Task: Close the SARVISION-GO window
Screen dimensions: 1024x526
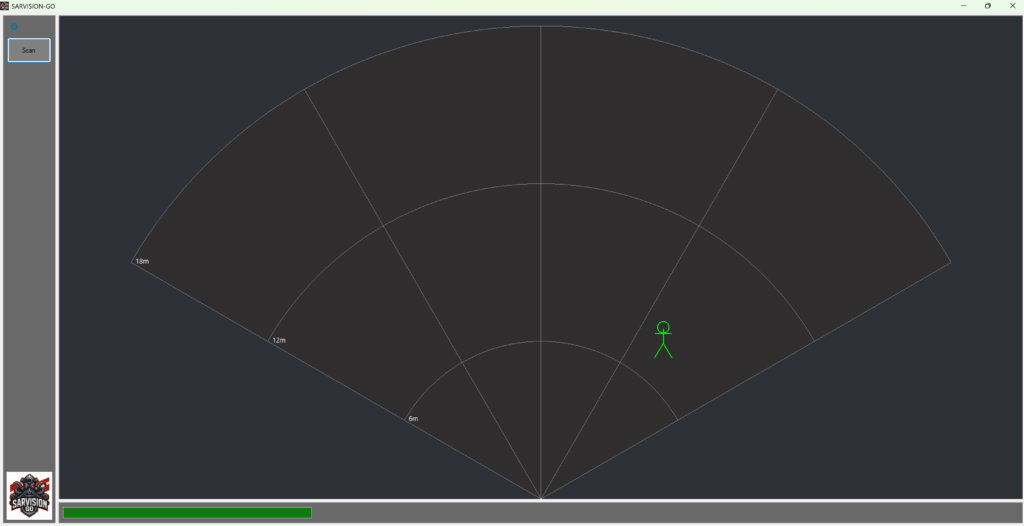Action: point(1011,6)
